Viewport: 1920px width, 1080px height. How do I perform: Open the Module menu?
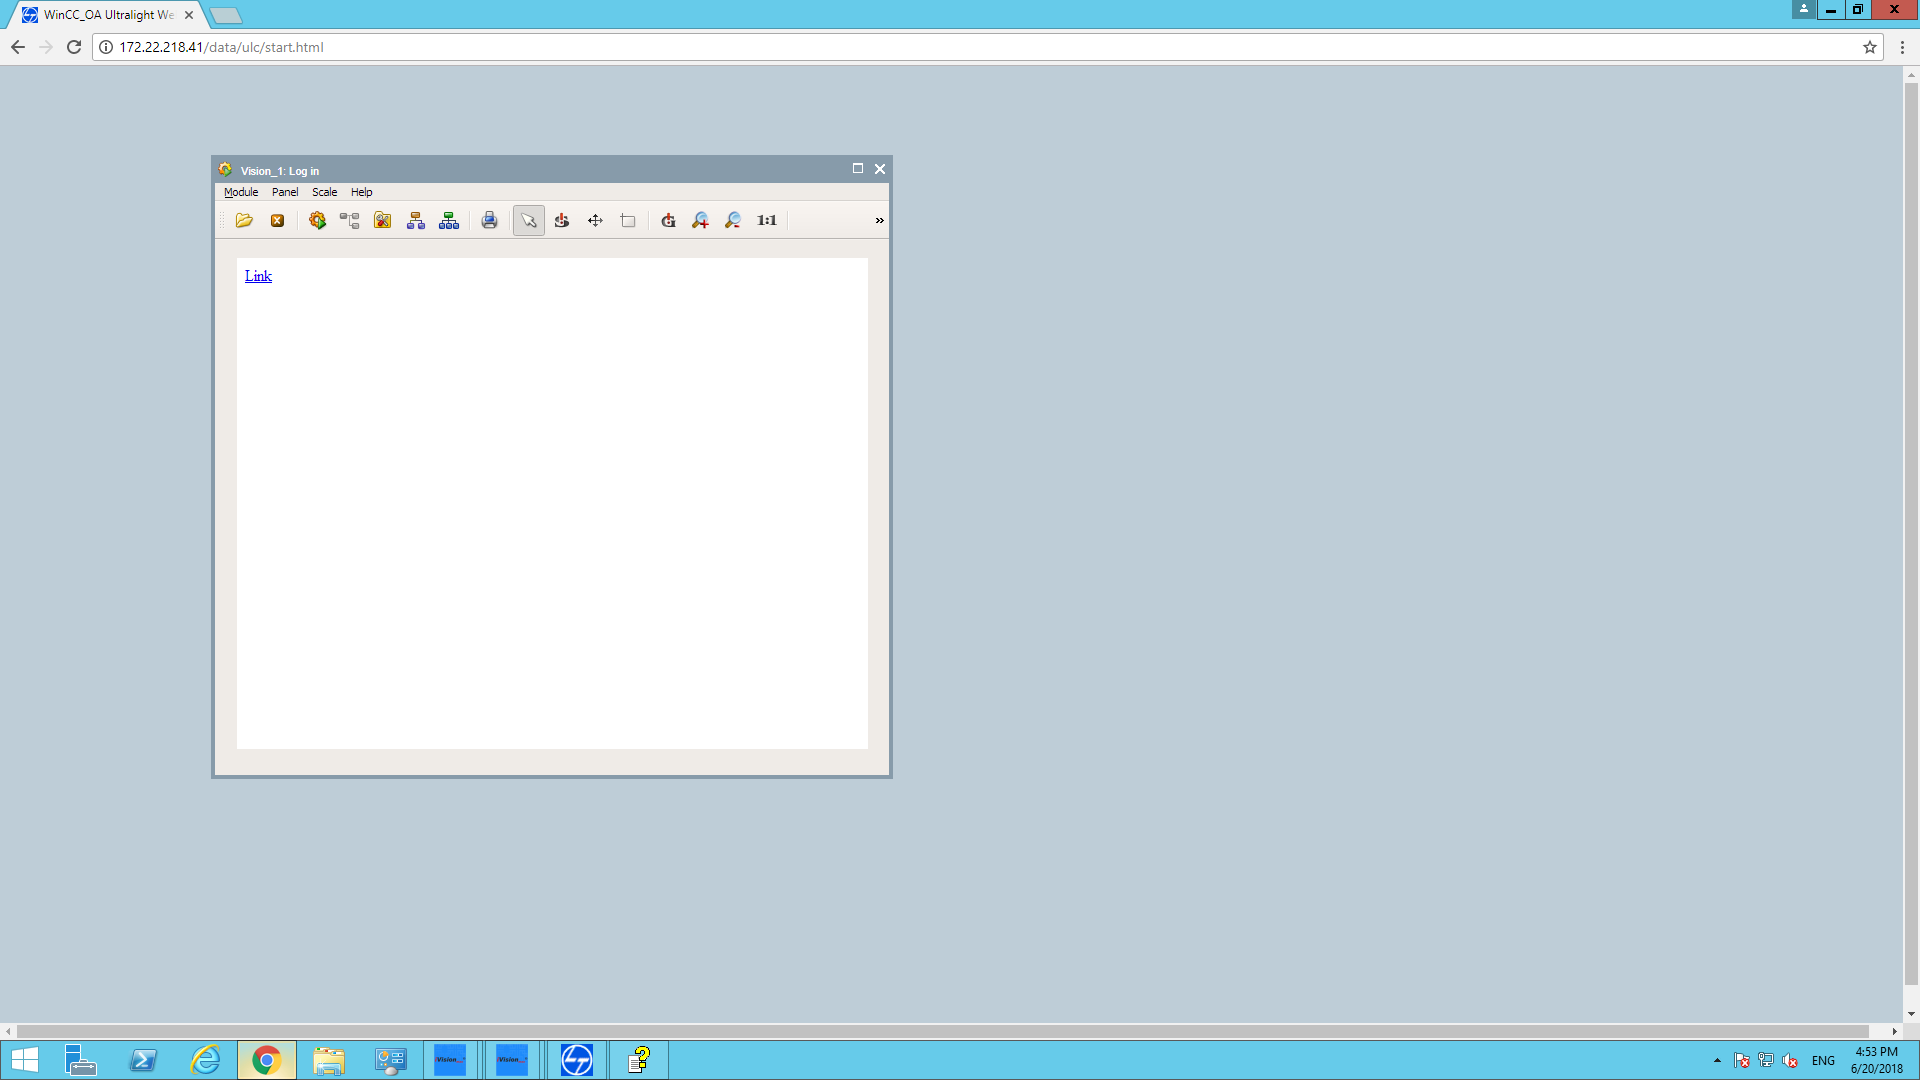[x=241, y=192]
